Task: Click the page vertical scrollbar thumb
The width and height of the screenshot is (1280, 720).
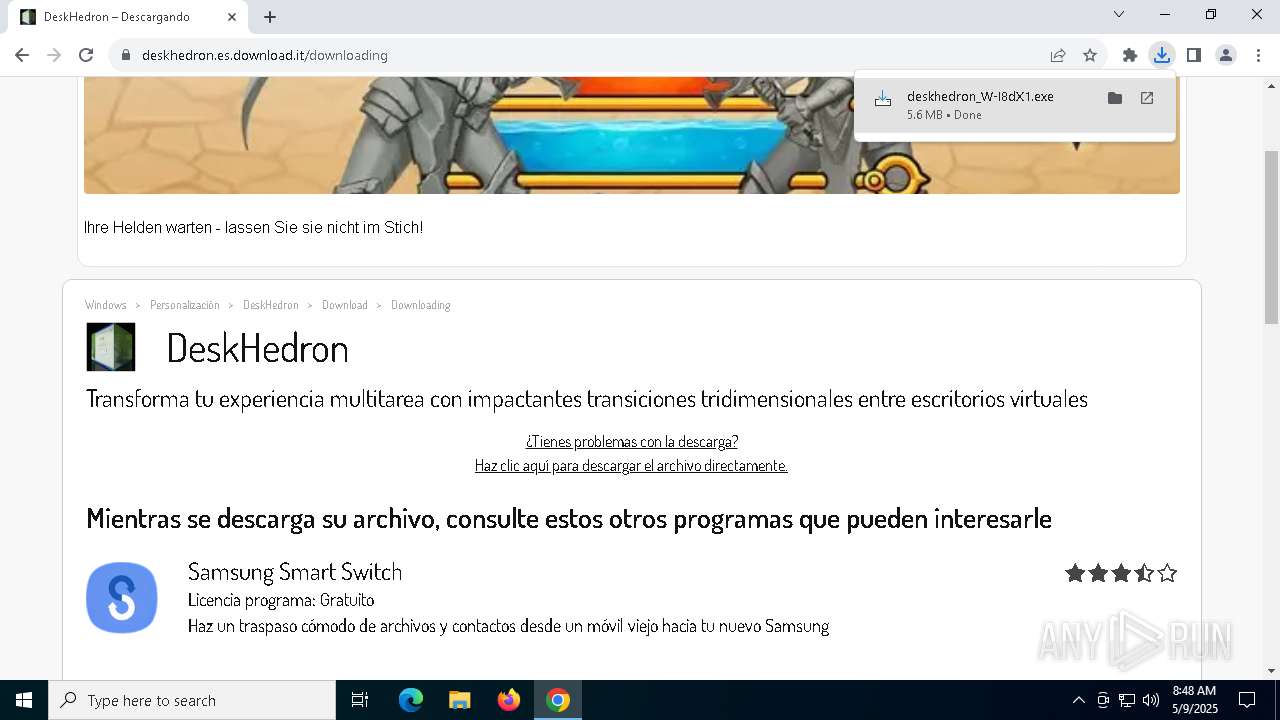Action: click(x=1271, y=237)
